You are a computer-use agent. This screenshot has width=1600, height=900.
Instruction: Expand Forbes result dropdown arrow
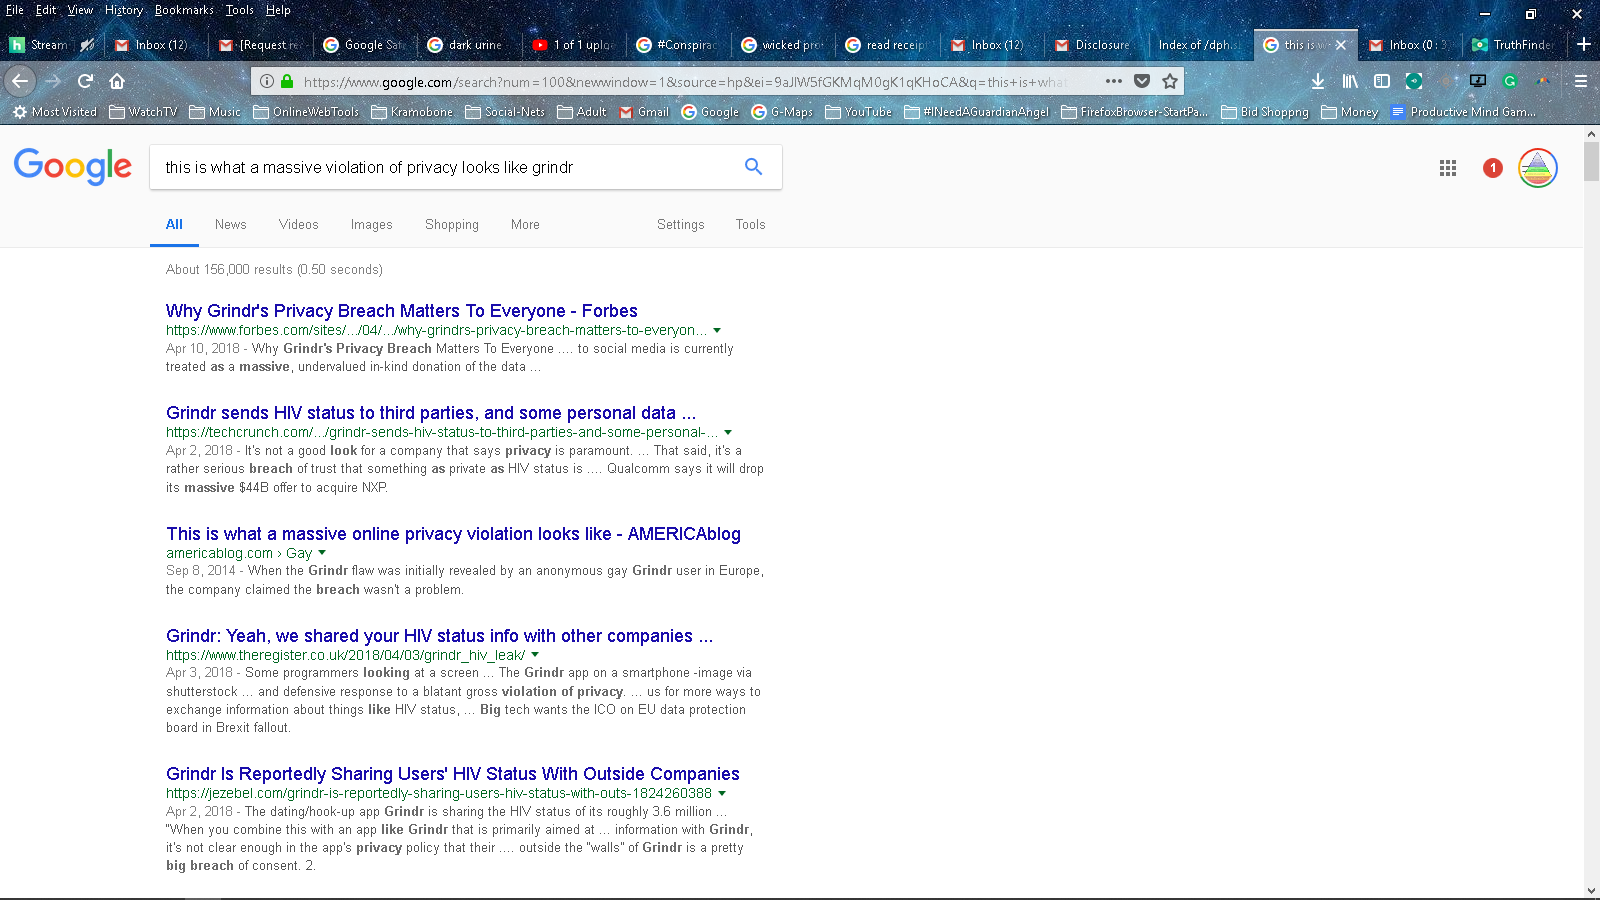(717, 330)
